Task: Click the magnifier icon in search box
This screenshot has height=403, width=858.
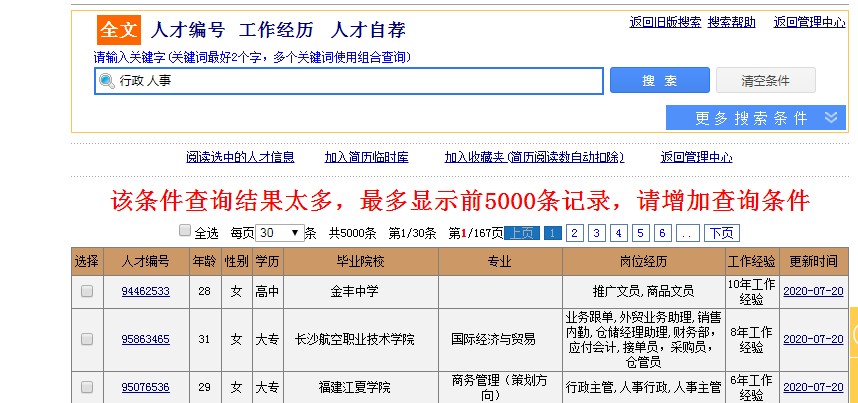Action: (107, 81)
